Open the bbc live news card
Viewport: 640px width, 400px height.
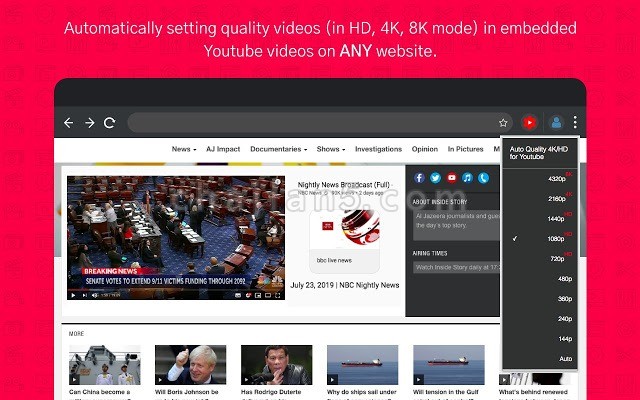click(x=344, y=241)
